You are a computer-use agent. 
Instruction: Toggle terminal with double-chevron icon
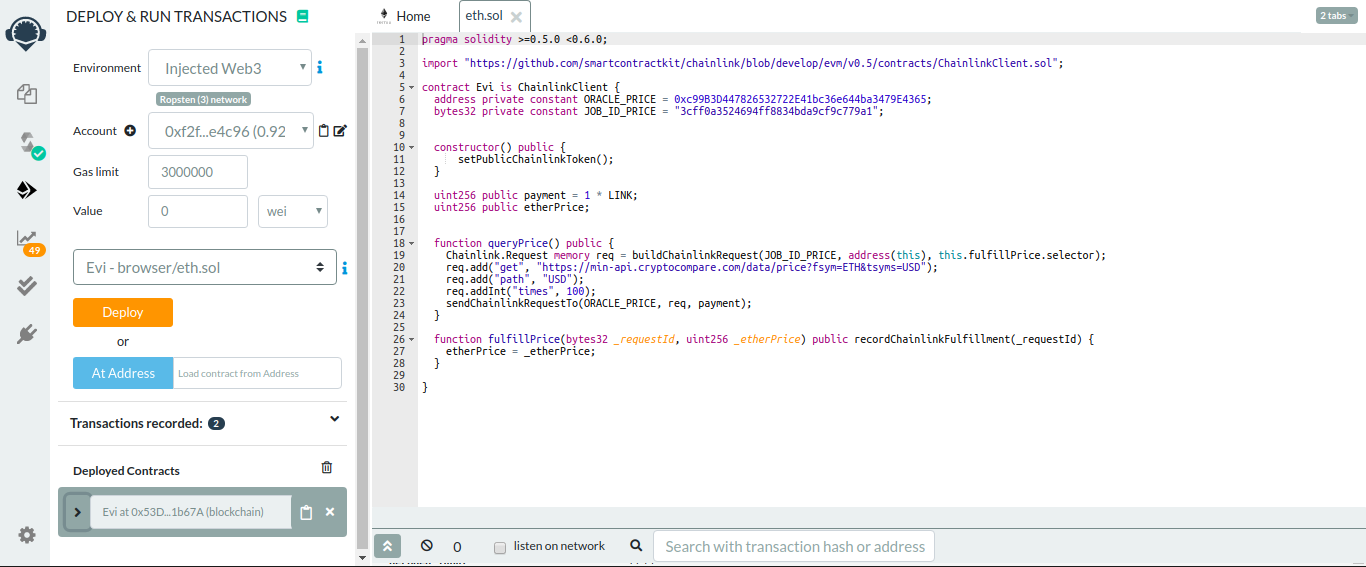pos(387,546)
